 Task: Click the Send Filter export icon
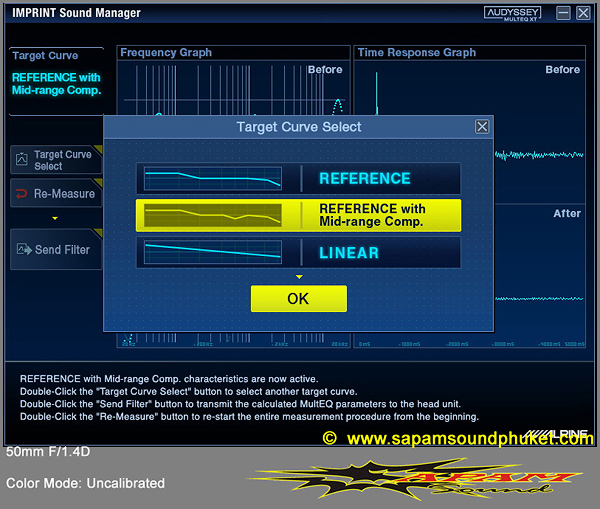(x=24, y=250)
